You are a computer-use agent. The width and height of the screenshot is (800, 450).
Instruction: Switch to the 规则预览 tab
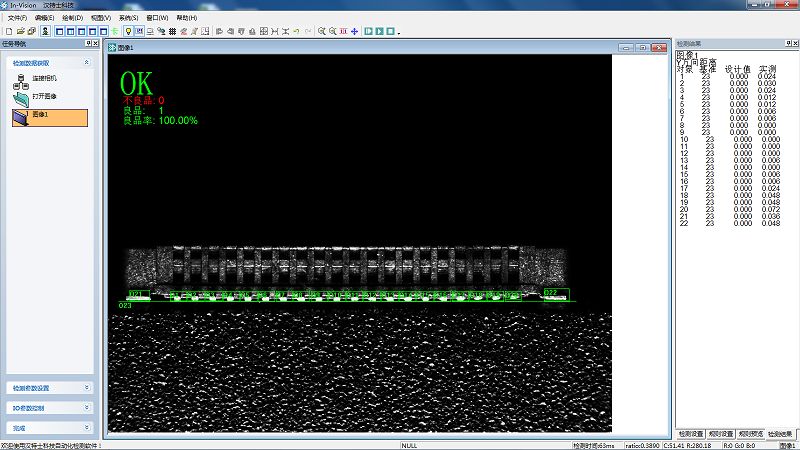(x=749, y=434)
